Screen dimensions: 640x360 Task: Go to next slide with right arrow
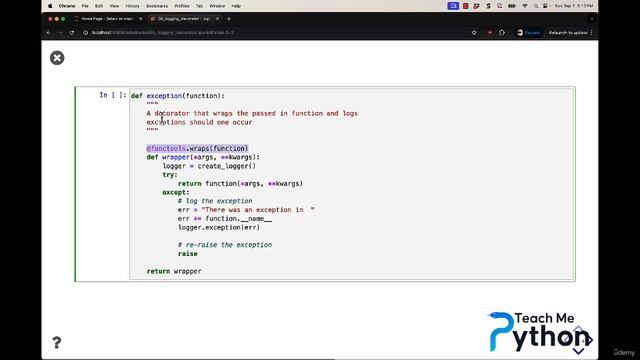coord(589,340)
